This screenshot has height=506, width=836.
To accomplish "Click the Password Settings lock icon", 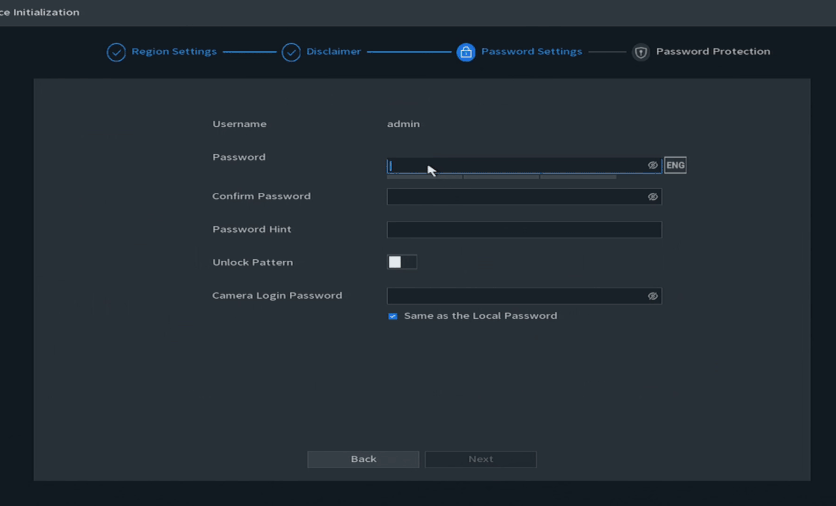I will pos(466,52).
